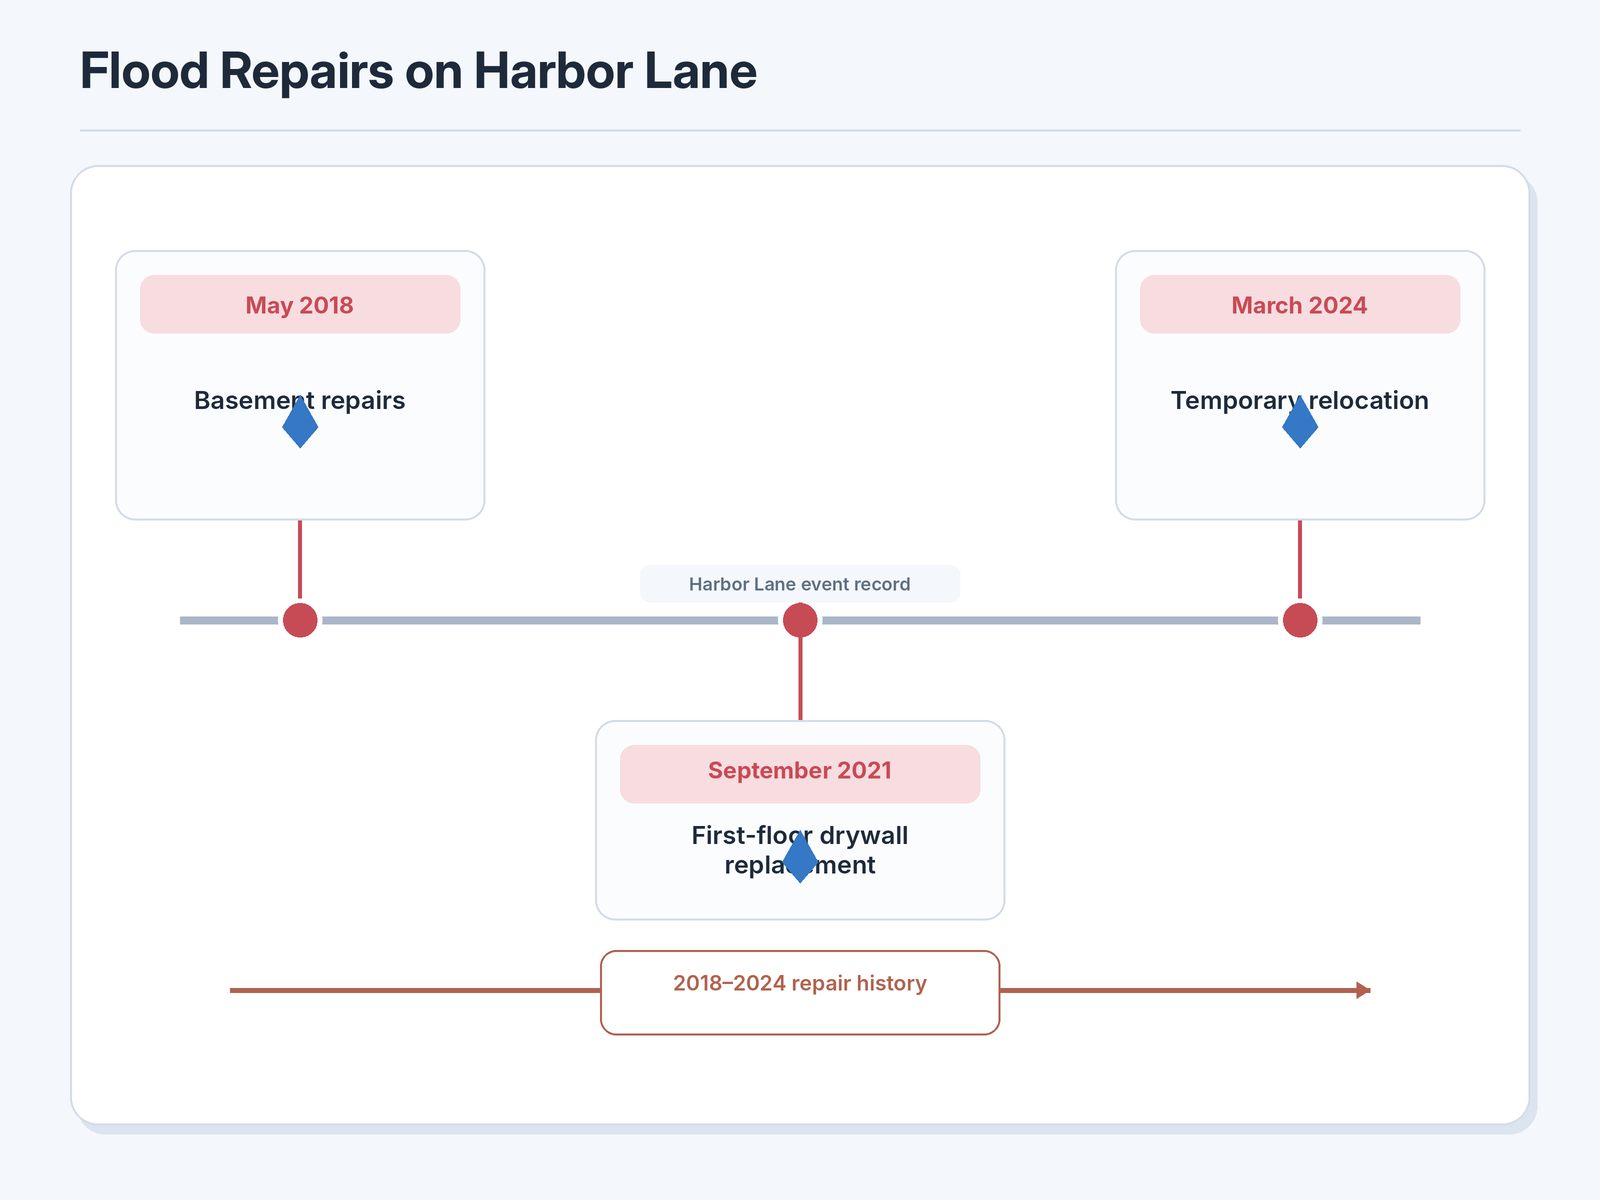Click the blue diamond in the March 2024 card
The image size is (1600, 1200).
1300,422
